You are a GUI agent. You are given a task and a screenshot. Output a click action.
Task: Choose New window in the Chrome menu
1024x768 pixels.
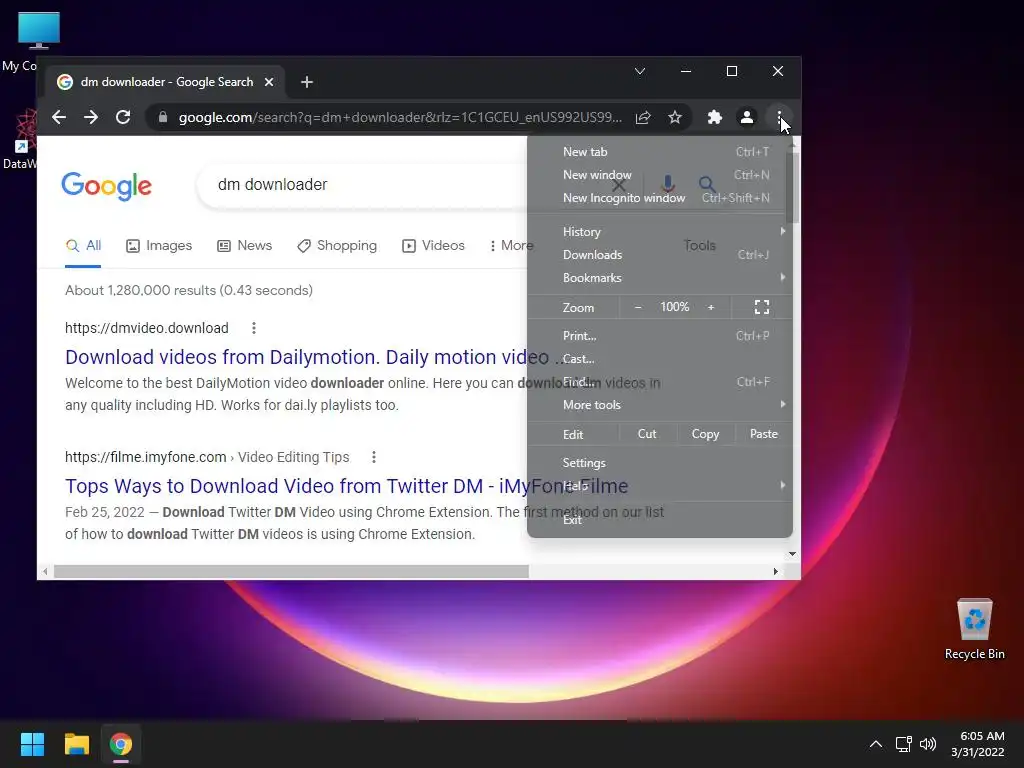660,175
